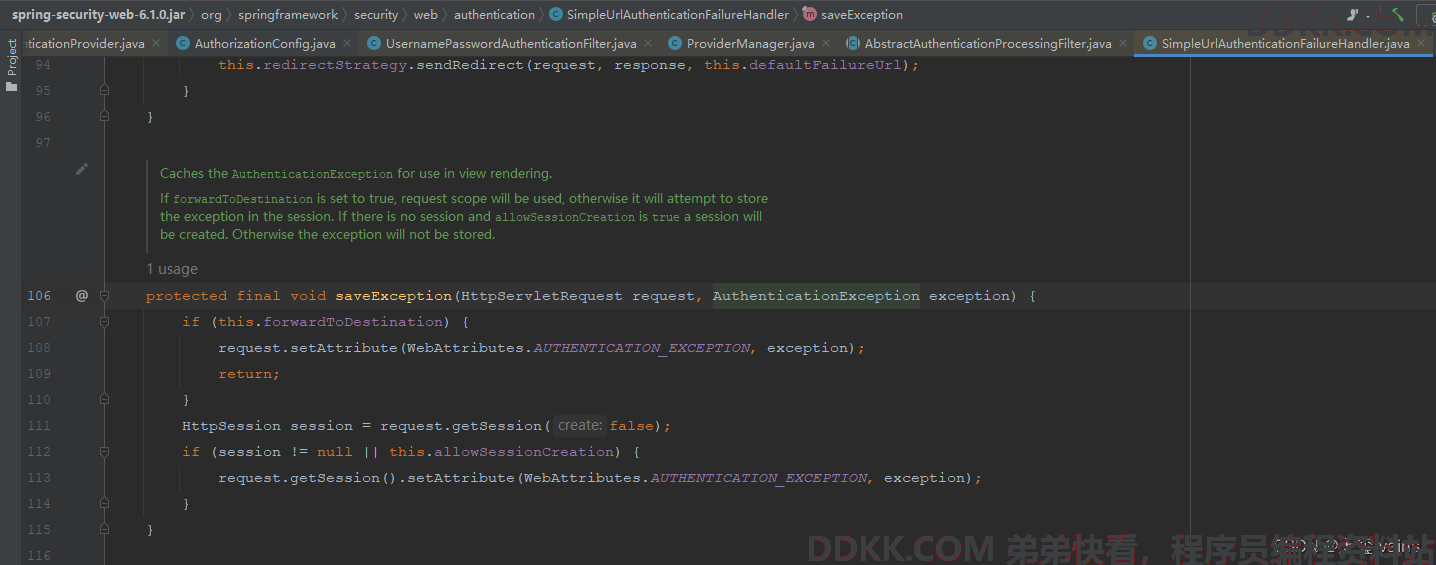
Task: Click the pencil icon beside the doc comment
Action: pyautogui.click(x=82, y=170)
